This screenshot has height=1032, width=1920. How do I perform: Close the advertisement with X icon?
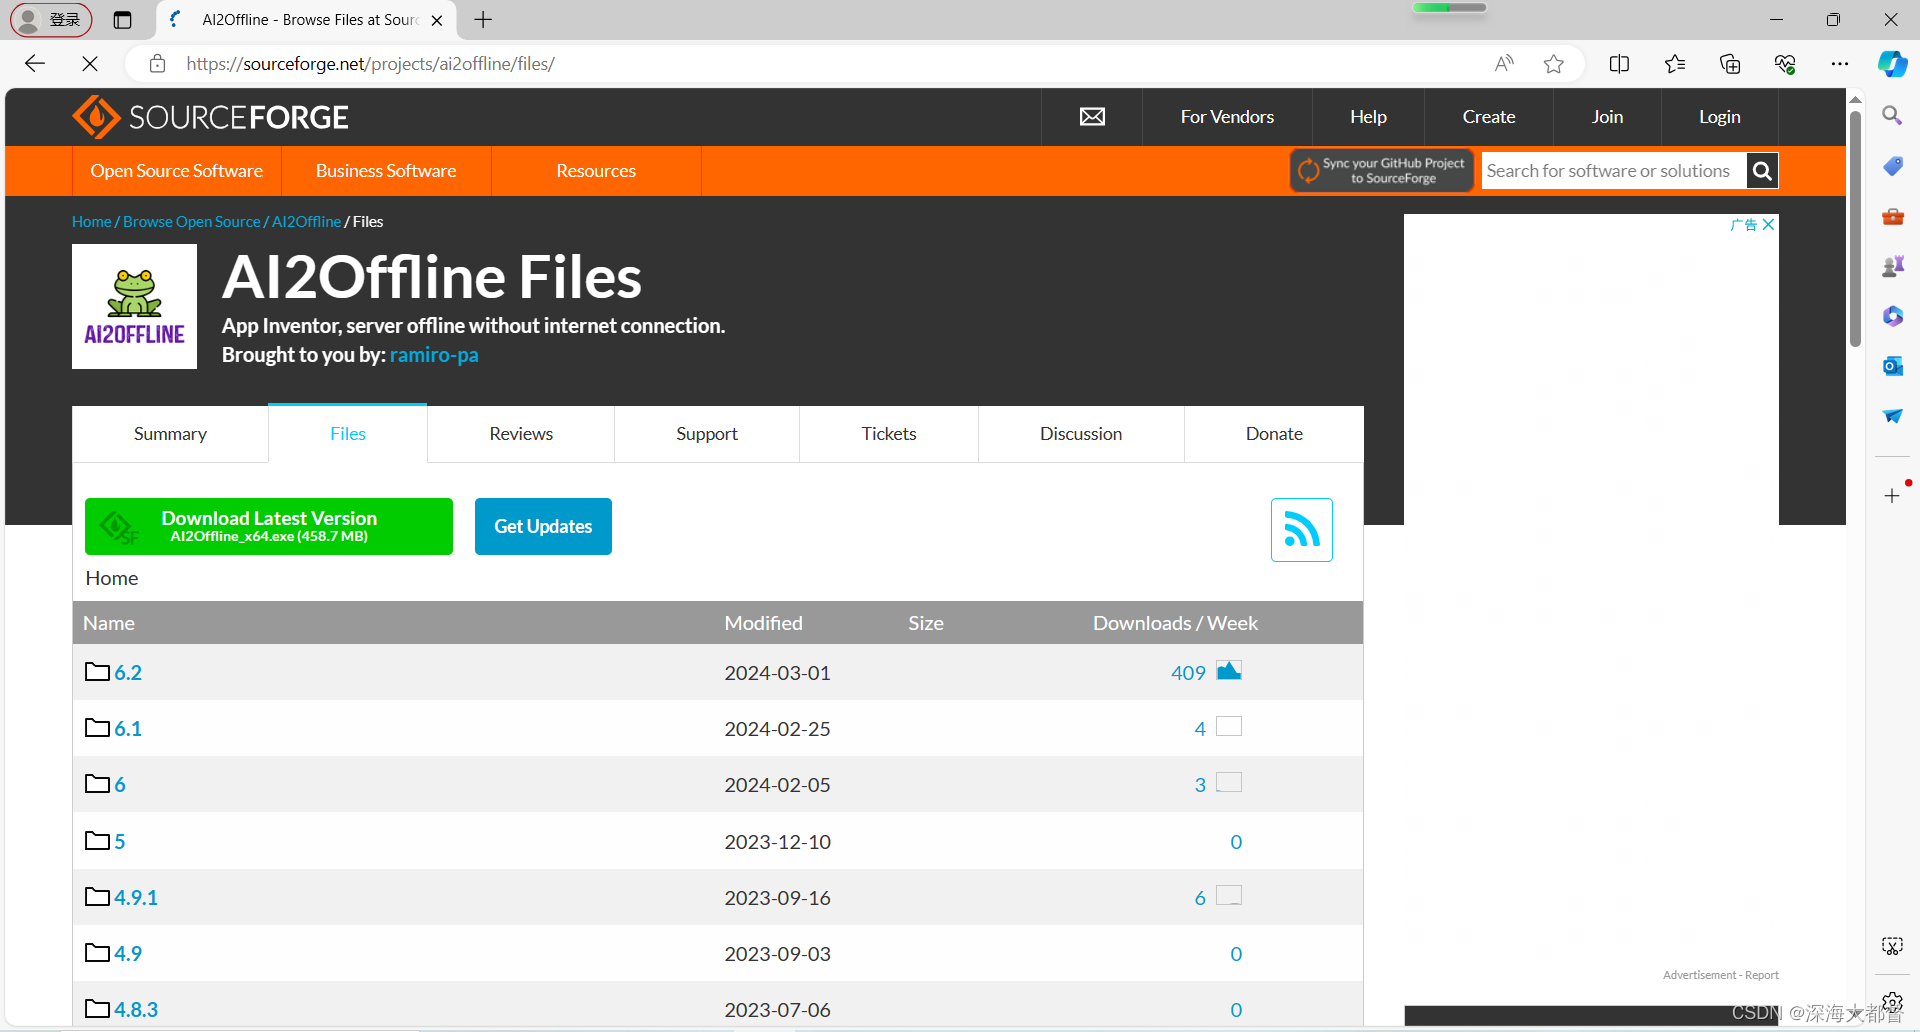click(1768, 225)
